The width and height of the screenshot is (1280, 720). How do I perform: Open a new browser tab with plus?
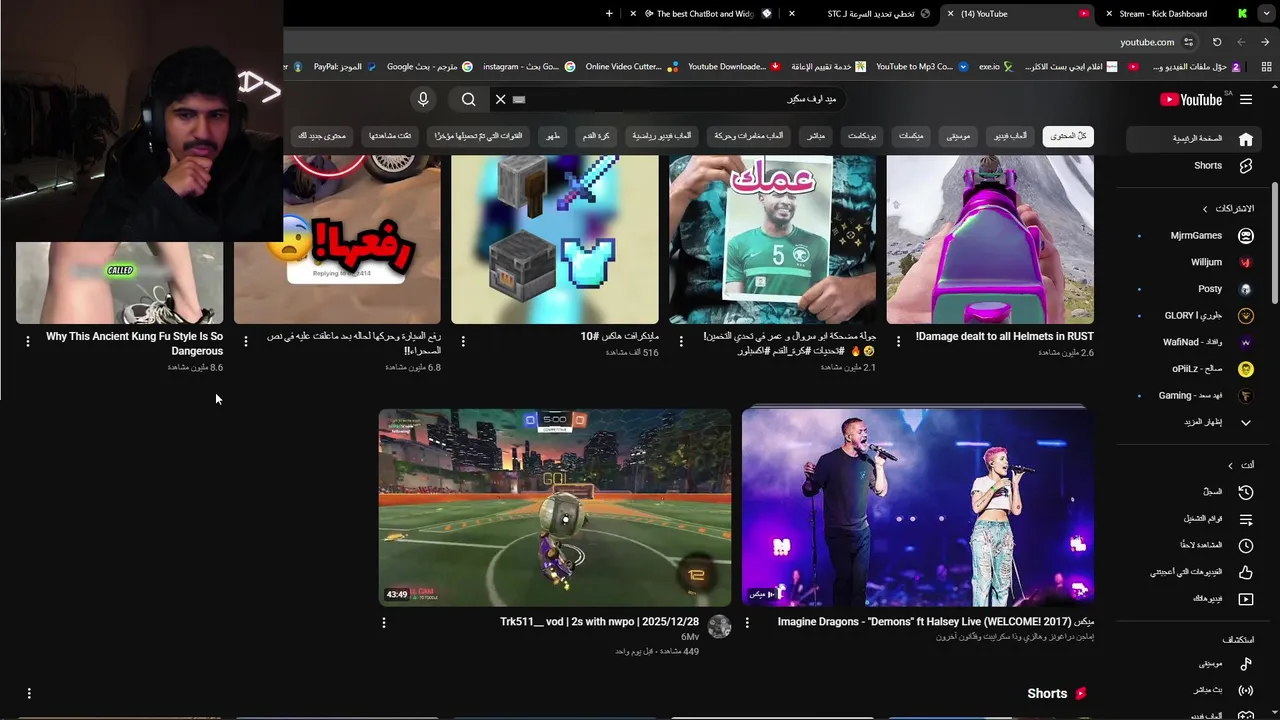[x=610, y=14]
